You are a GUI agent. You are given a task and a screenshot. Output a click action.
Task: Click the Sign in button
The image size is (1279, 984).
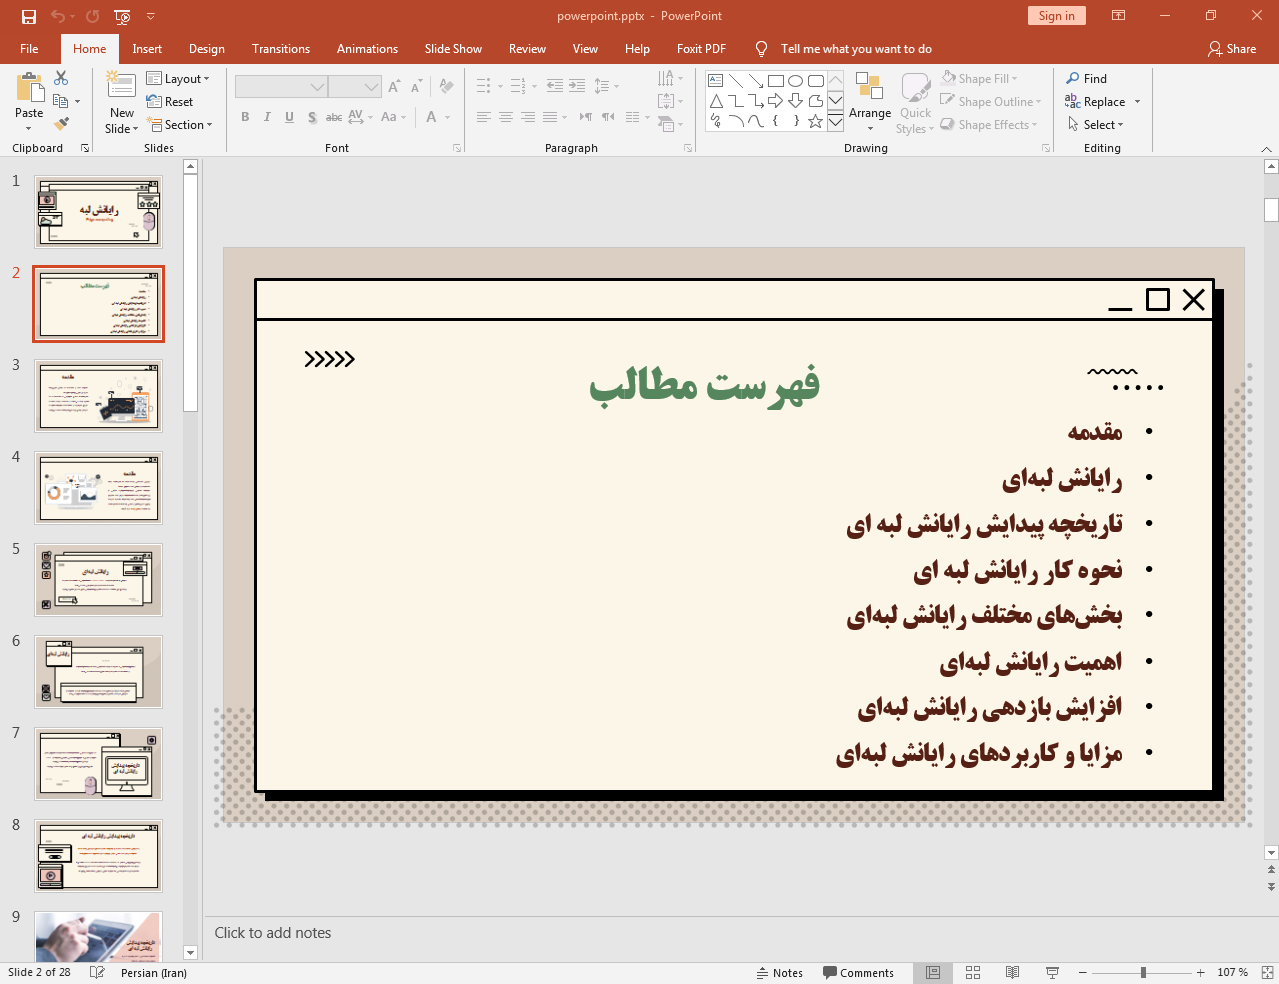pos(1056,16)
